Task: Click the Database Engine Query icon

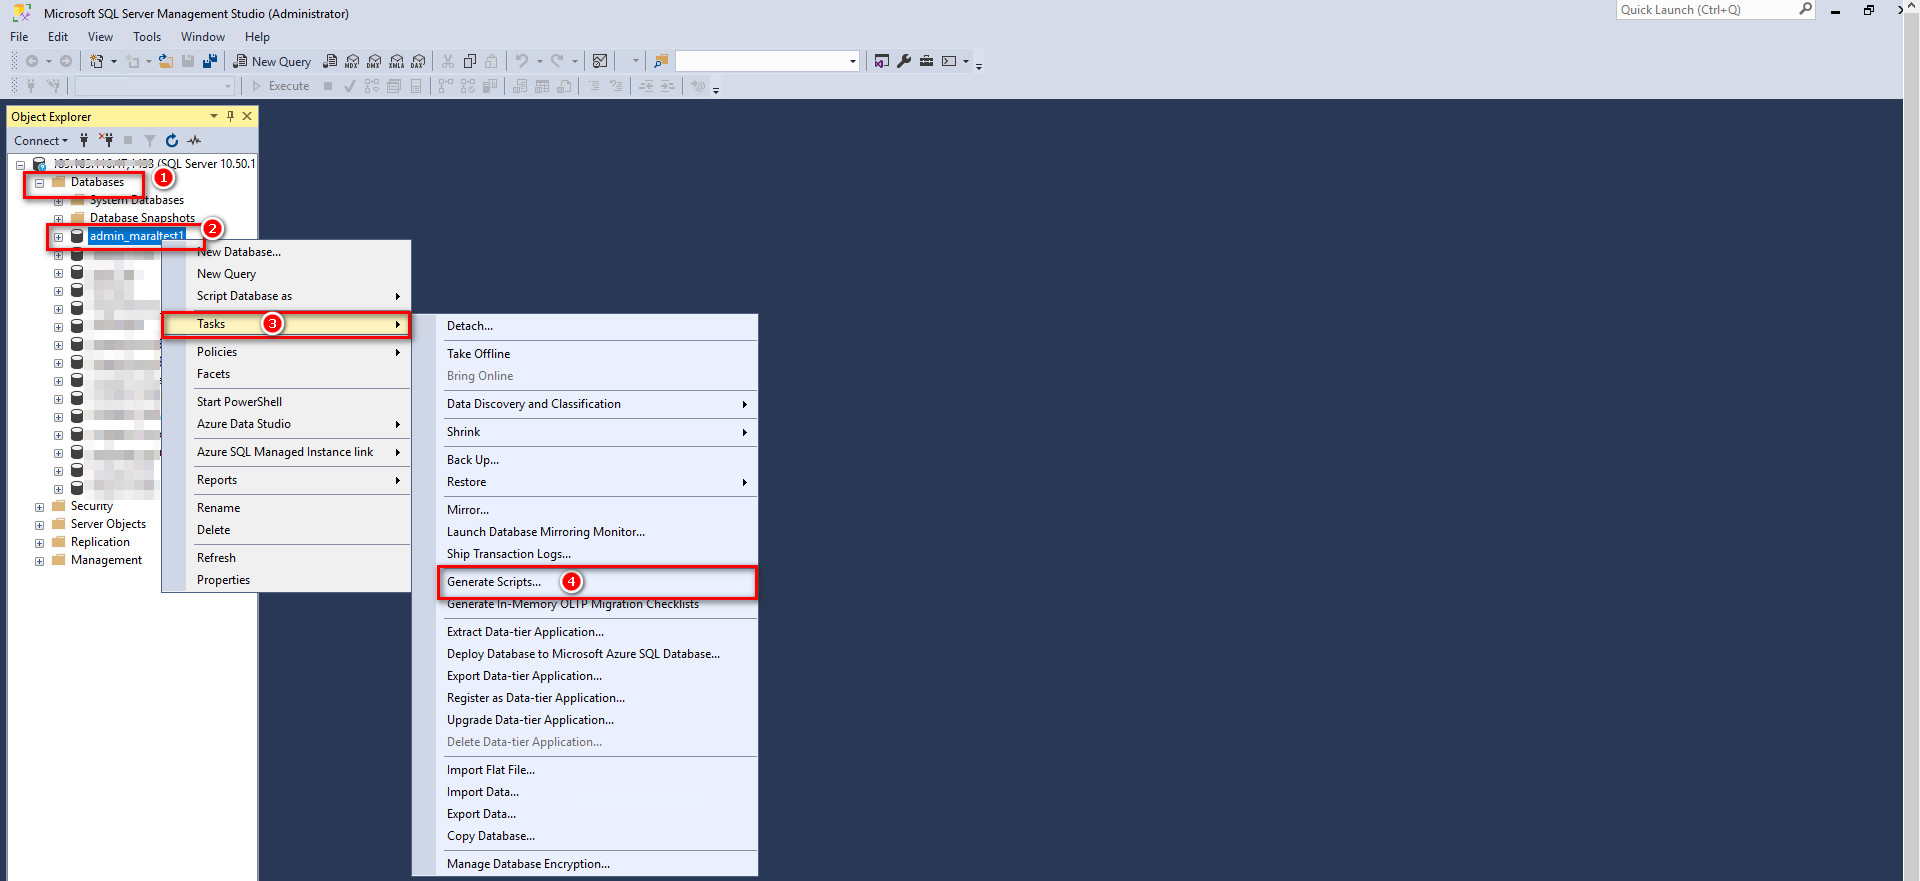Action: click(330, 61)
